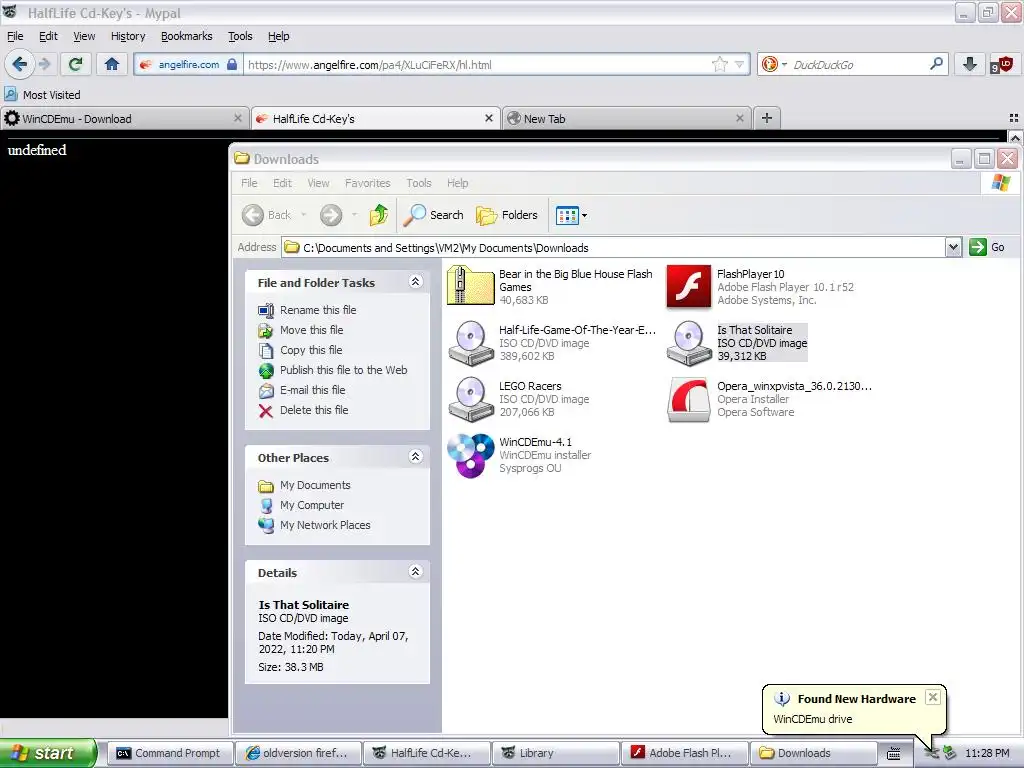Open My Network Places link
Screen dimensions: 1024x768
(314, 525)
